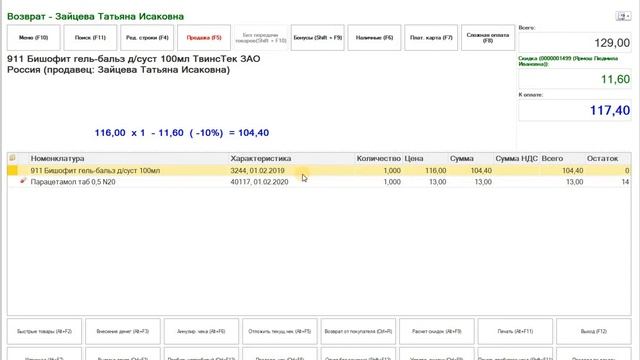The width and height of the screenshot is (640, 360).
Task: Click the table header corner icon
Action: click(x=12, y=158)
